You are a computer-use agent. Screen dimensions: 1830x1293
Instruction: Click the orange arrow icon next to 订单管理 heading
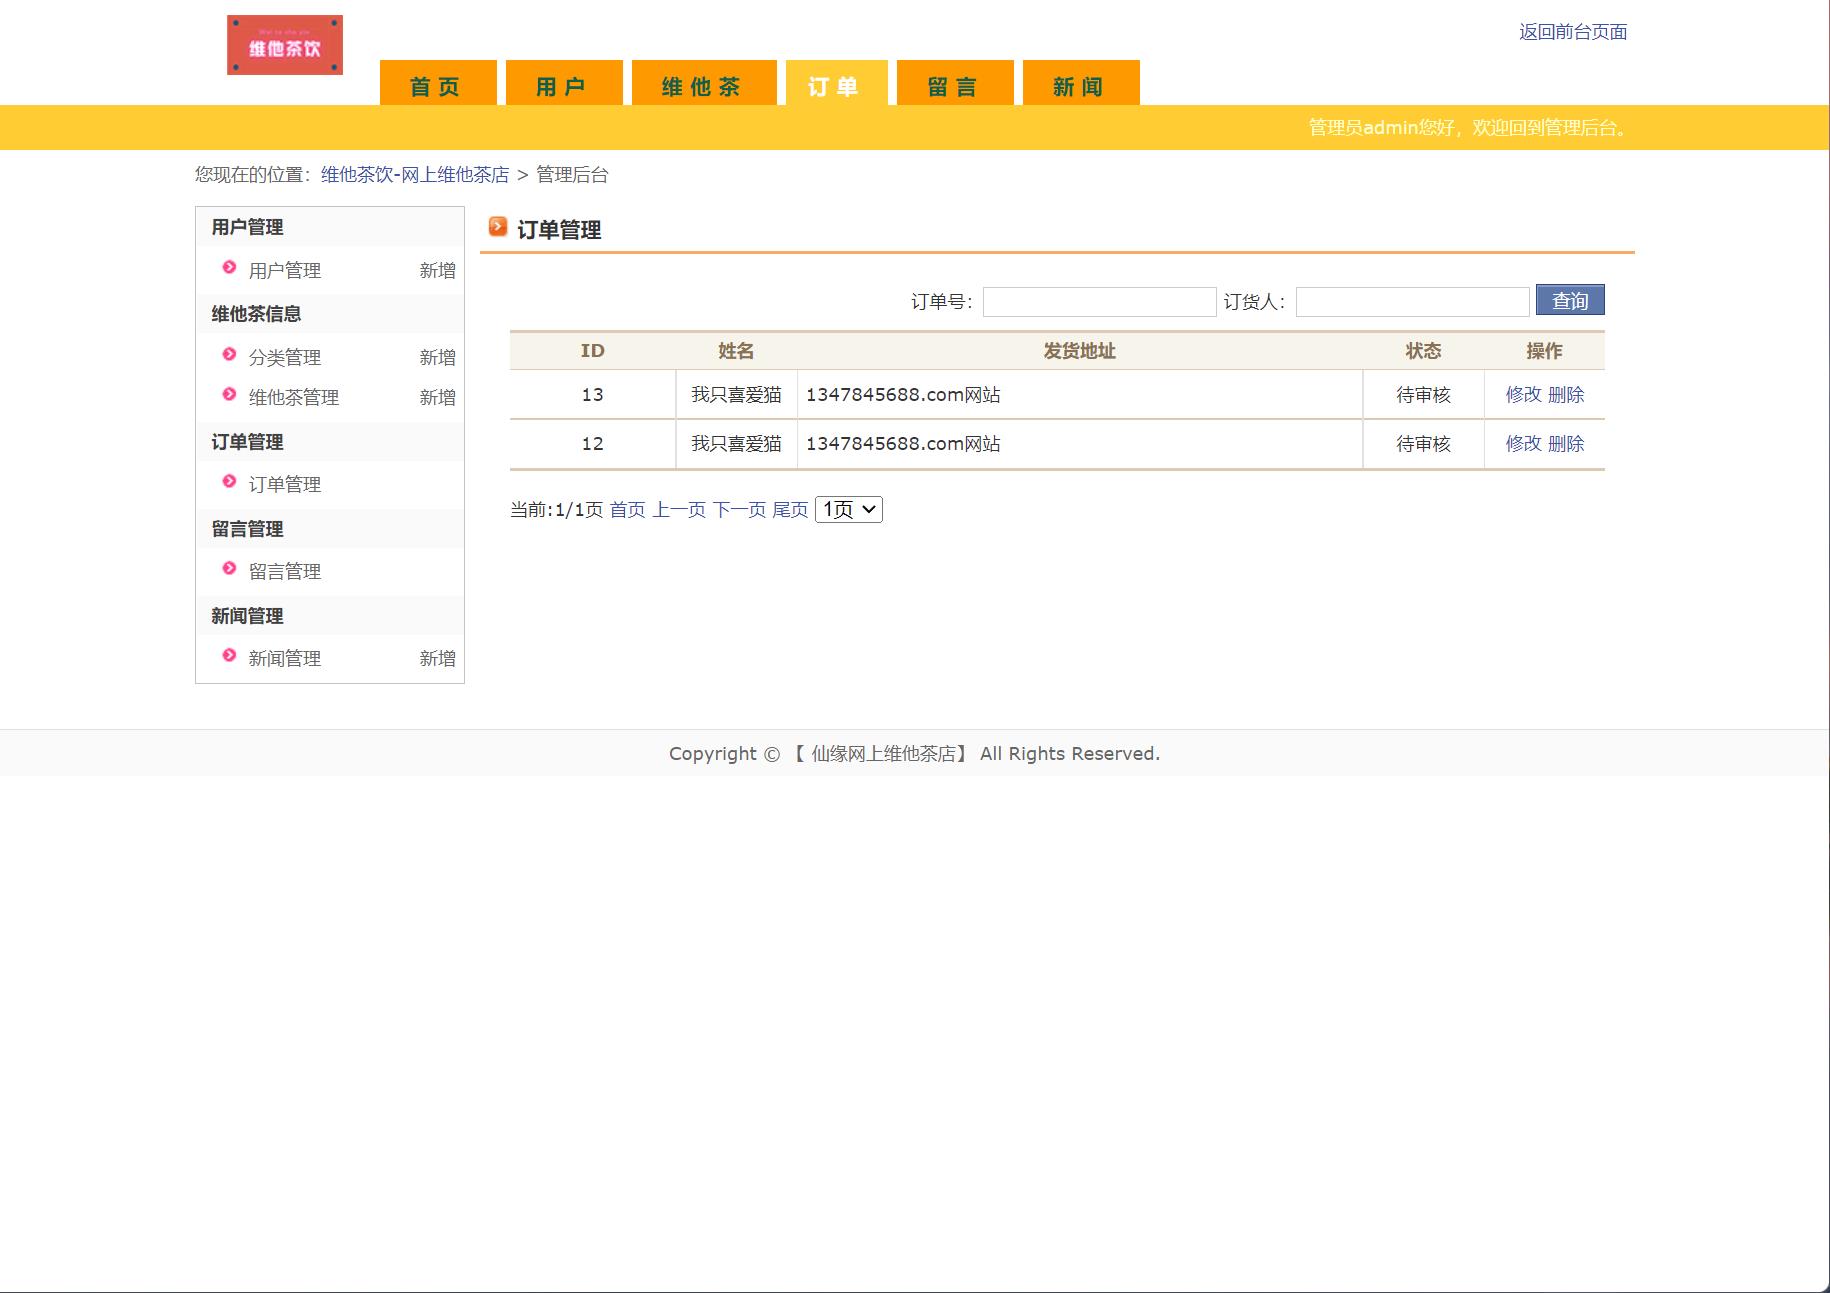[x=497, y=228]
